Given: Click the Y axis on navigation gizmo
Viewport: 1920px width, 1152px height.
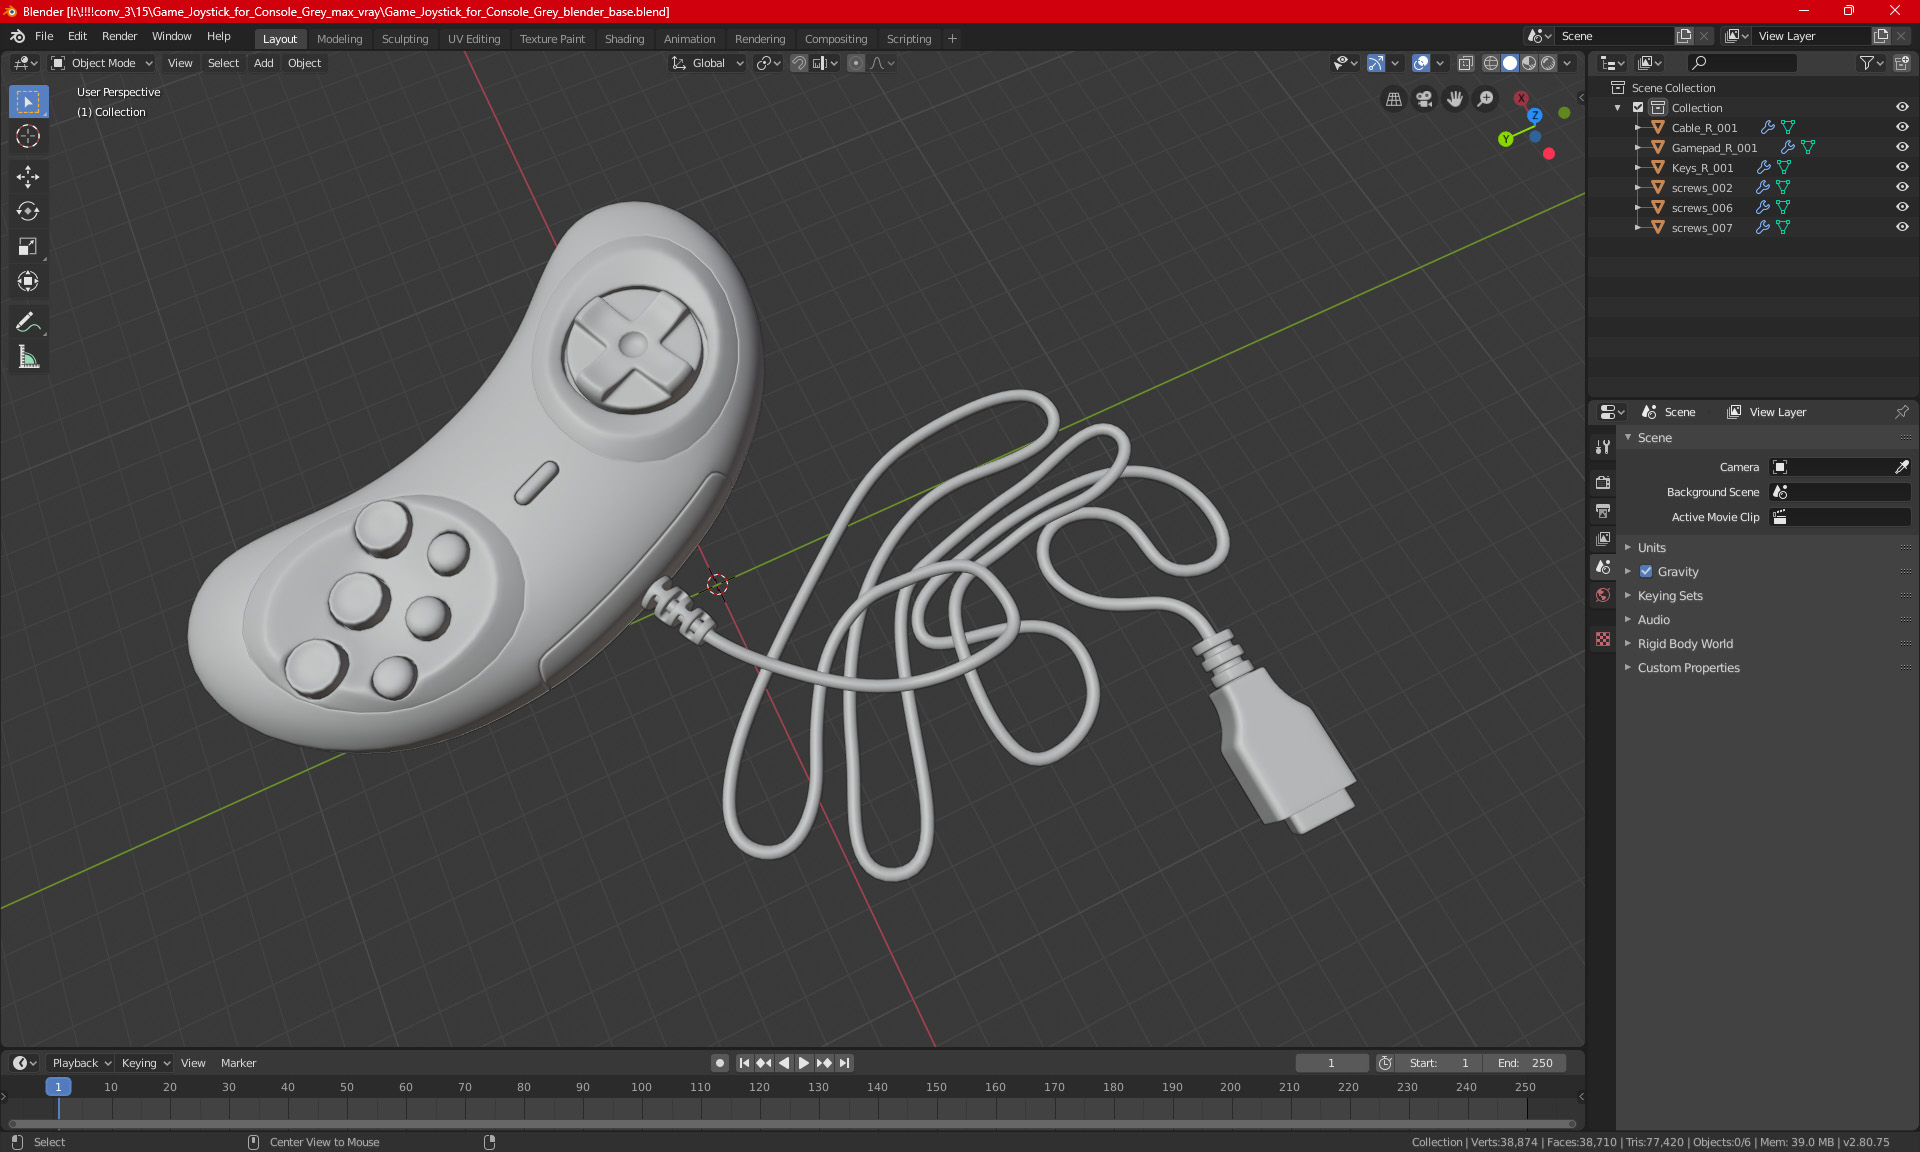Looking at the screenshot, I should 1505,139.
